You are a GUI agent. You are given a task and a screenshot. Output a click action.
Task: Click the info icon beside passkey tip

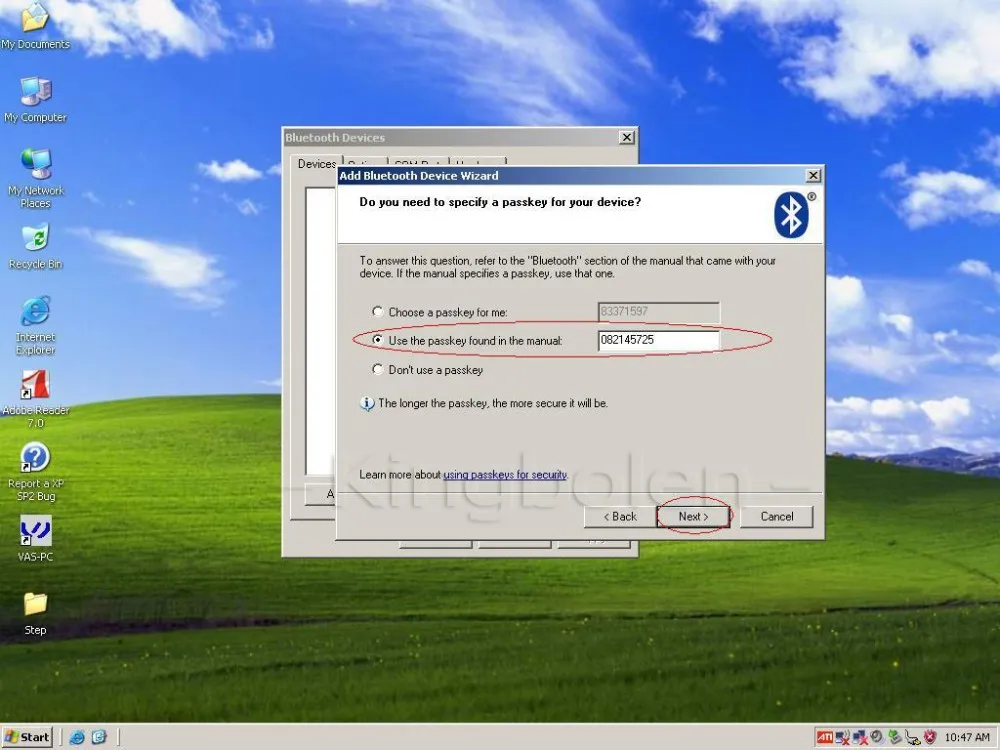tap(367, 403)
